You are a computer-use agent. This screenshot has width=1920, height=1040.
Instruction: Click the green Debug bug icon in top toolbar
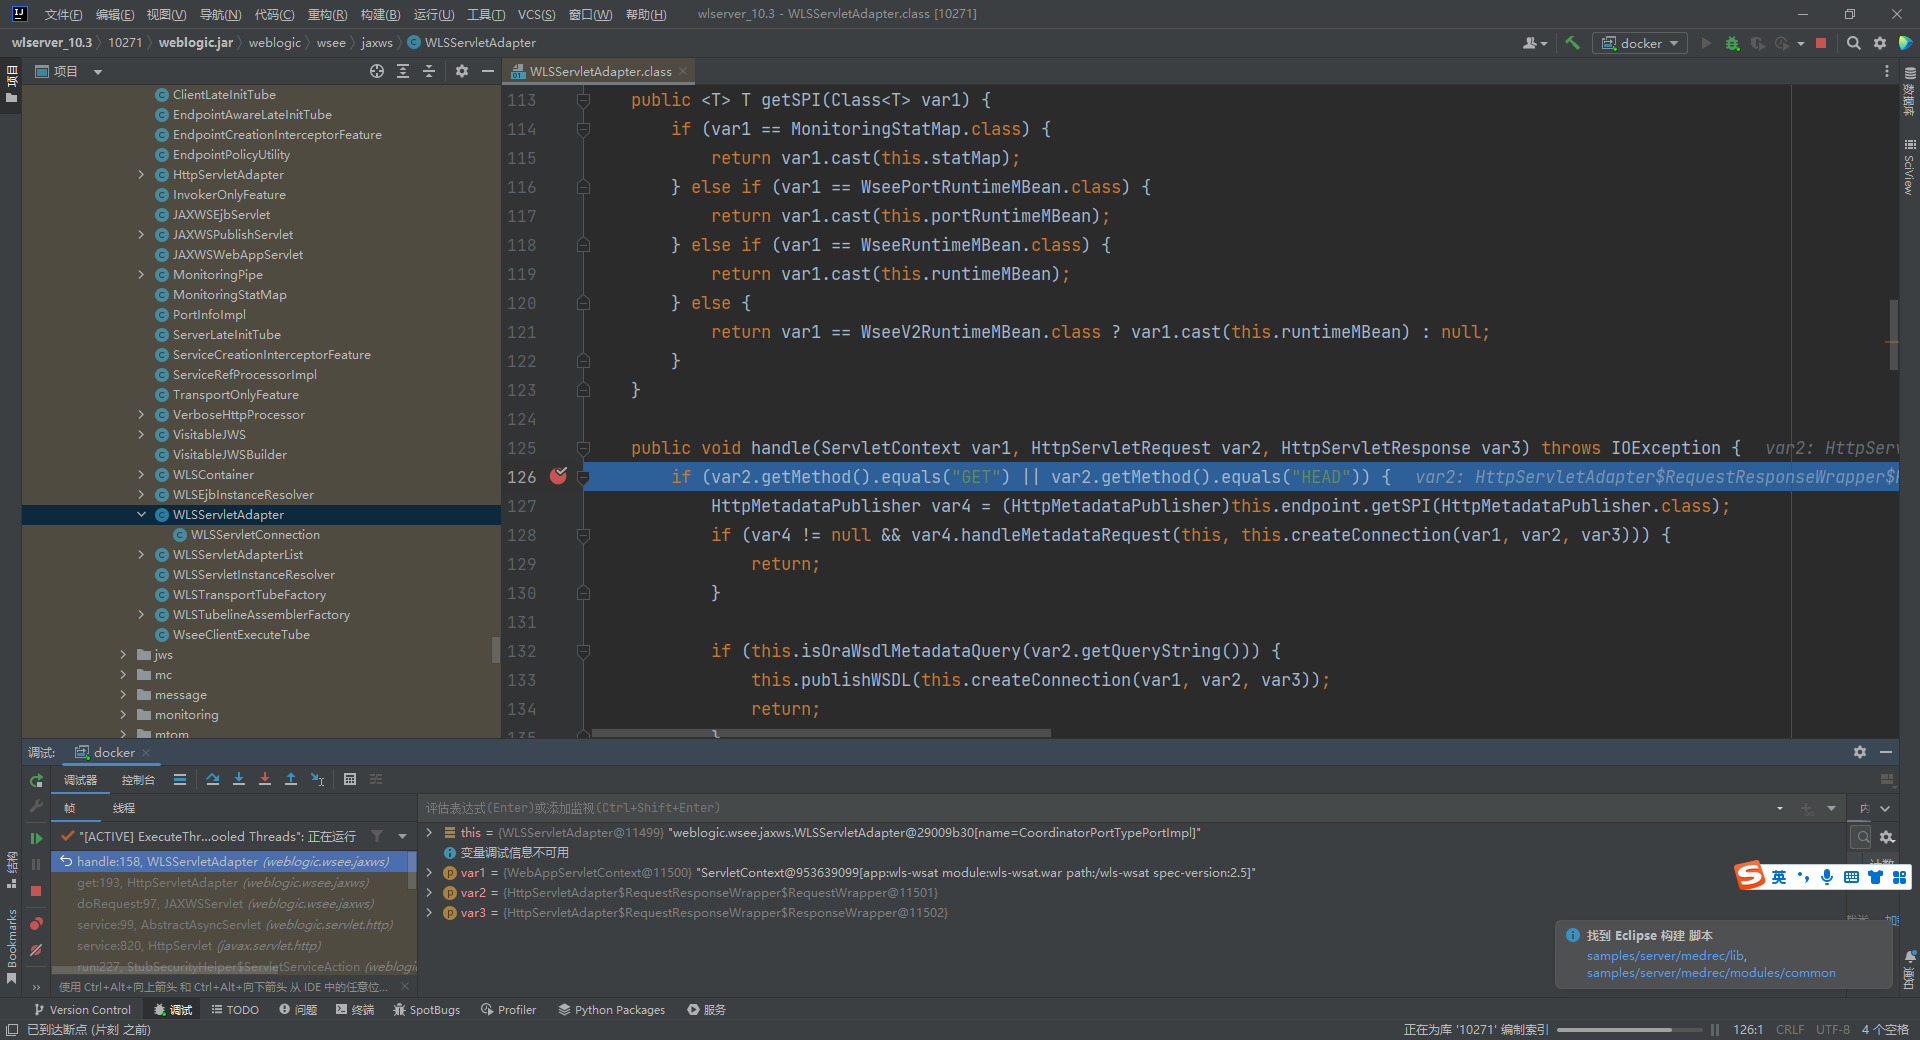coord(1732,43)
